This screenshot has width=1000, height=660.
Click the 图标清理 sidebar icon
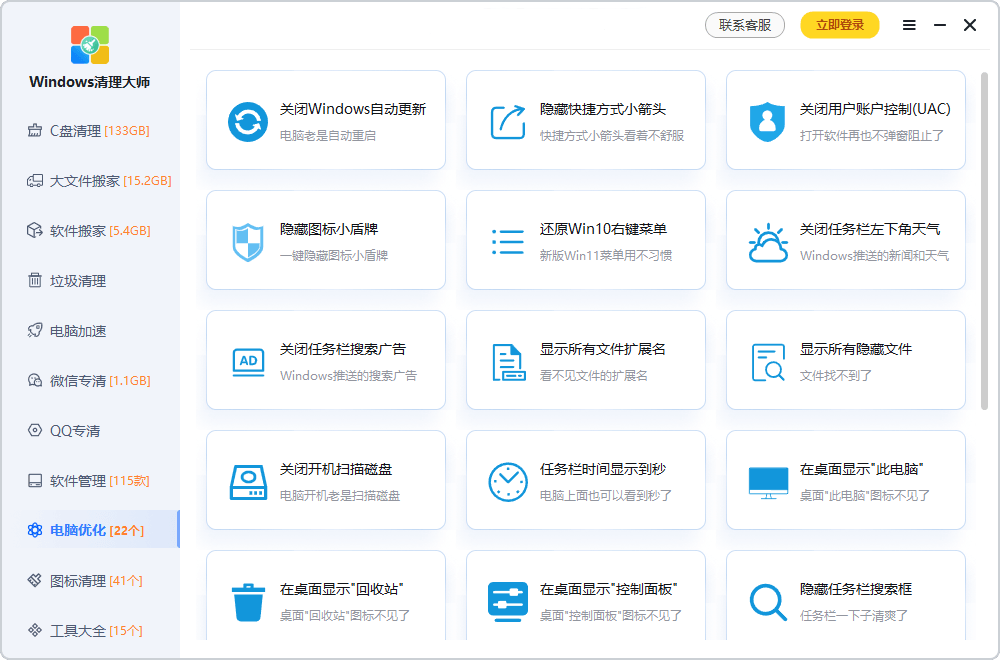click(35, 580)
